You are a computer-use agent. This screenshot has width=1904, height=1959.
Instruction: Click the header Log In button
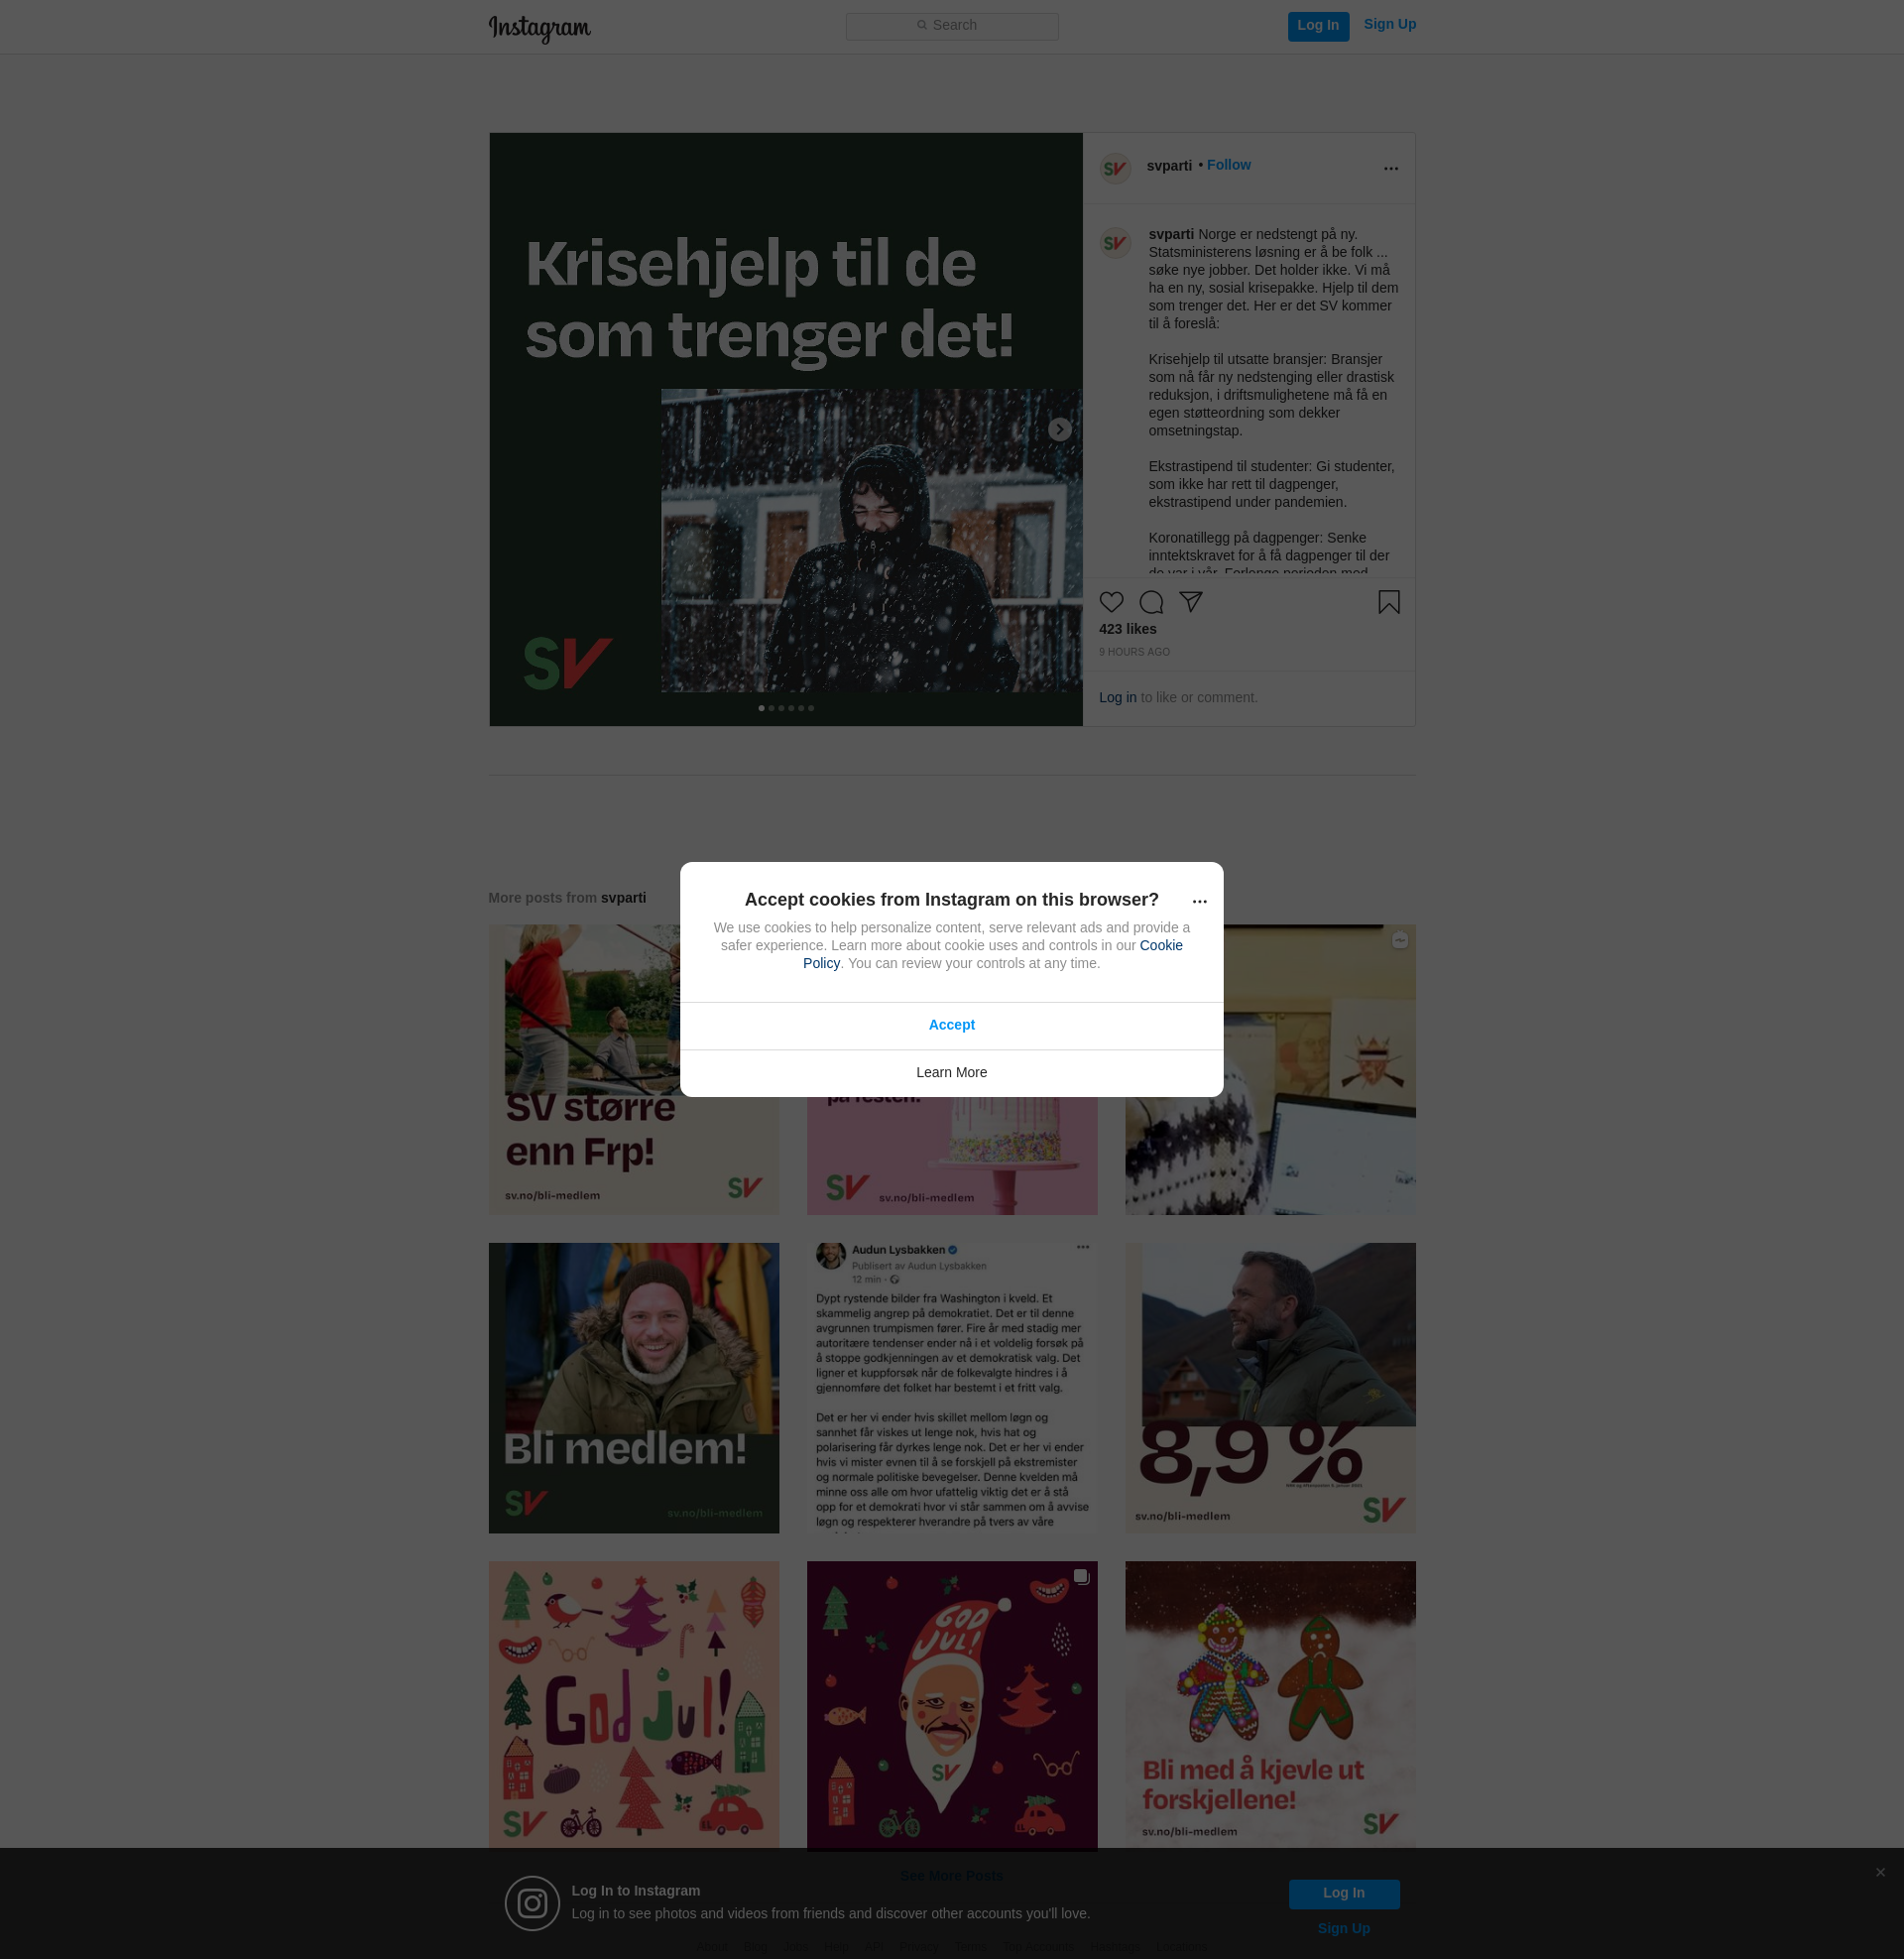pyautogui.click(x=1318, y=26)
